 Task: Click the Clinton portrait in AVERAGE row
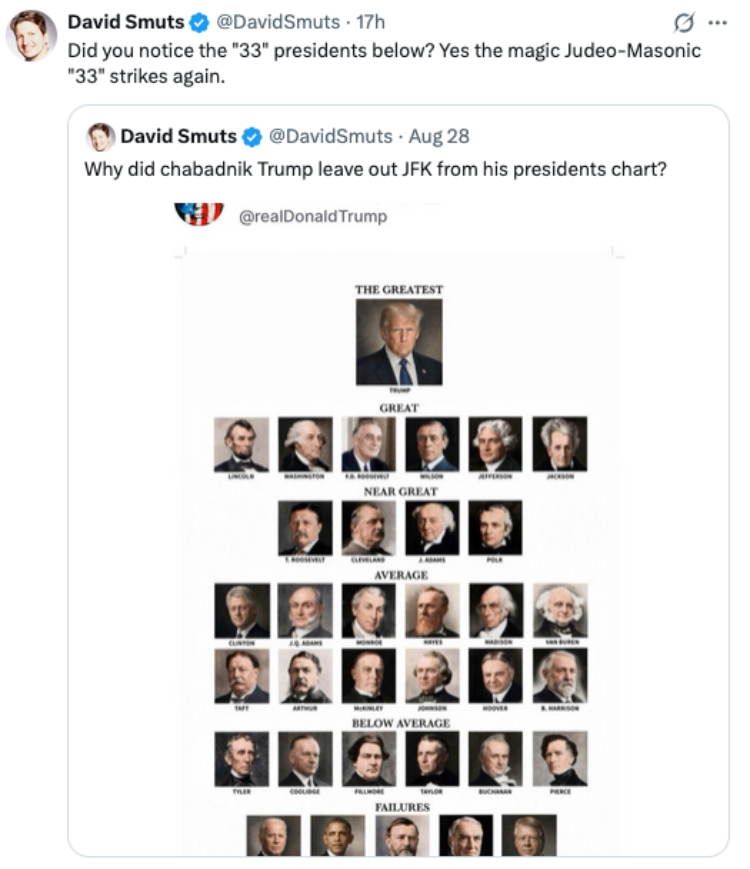point(242,611)
